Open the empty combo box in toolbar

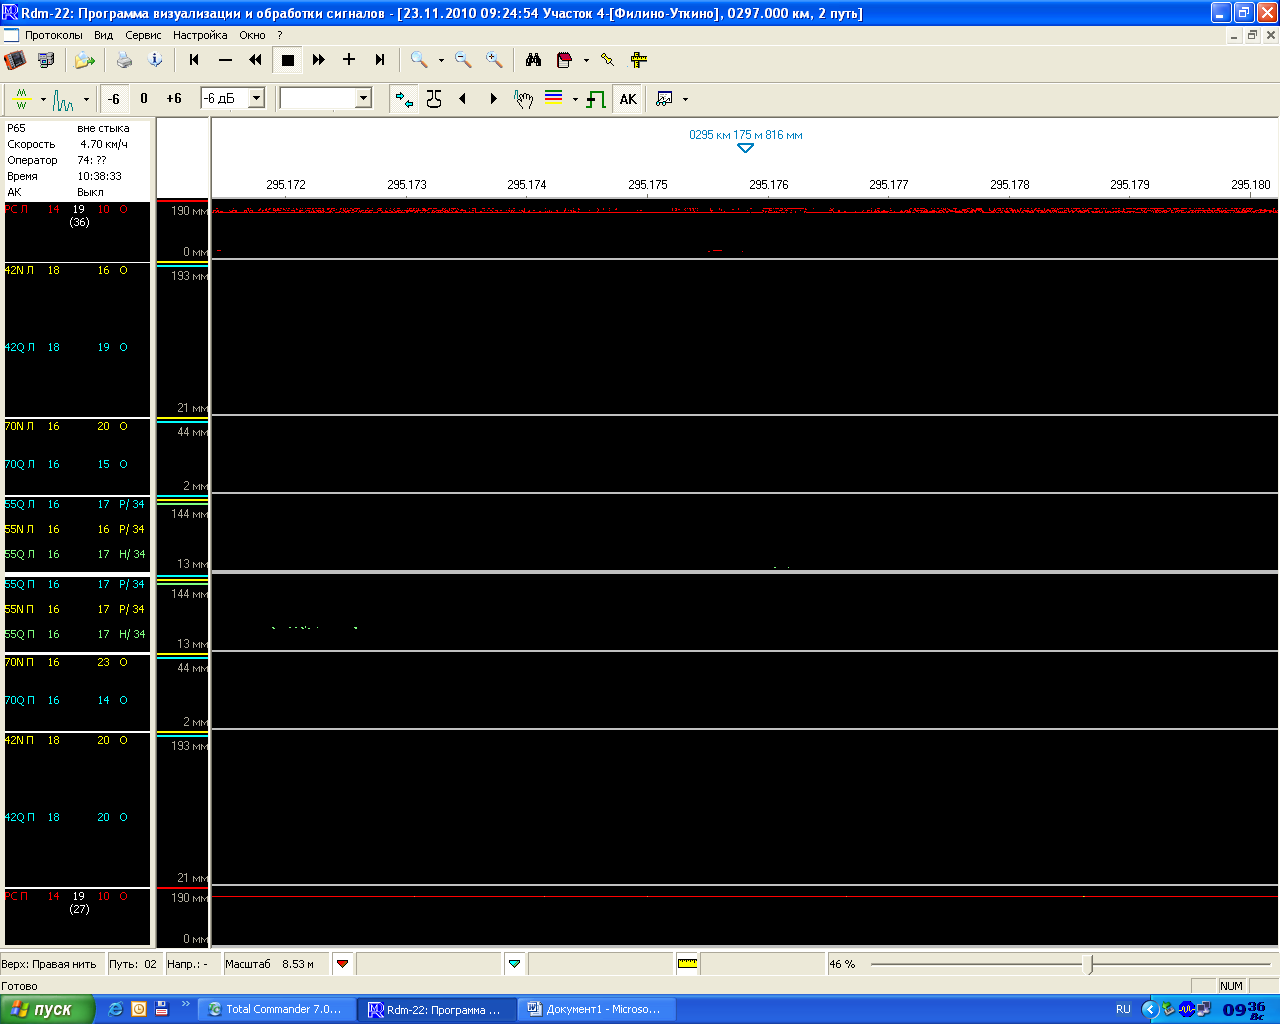326,98
